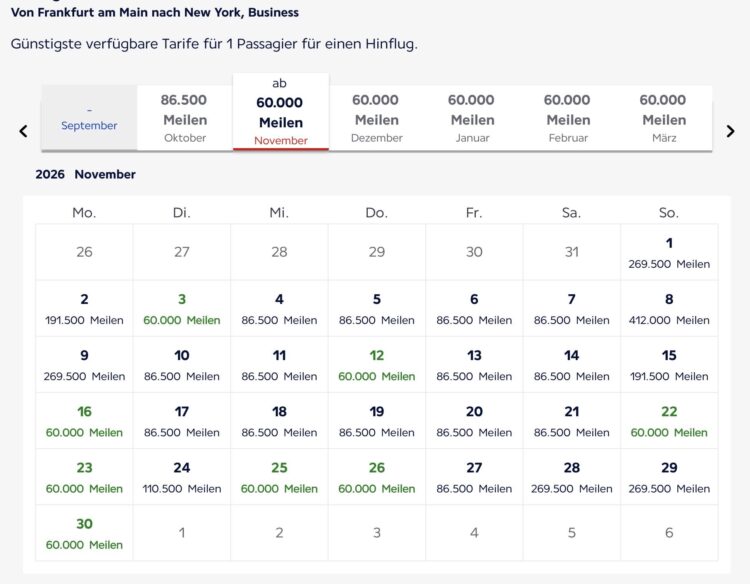Choose November 29 for 269.500 Meilen
Screen dimensions: 750x584
(669, 477)
